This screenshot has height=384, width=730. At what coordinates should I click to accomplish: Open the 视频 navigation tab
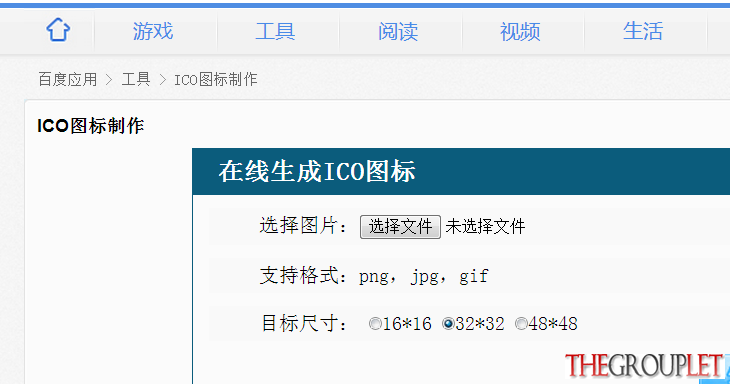pos(520,31)
